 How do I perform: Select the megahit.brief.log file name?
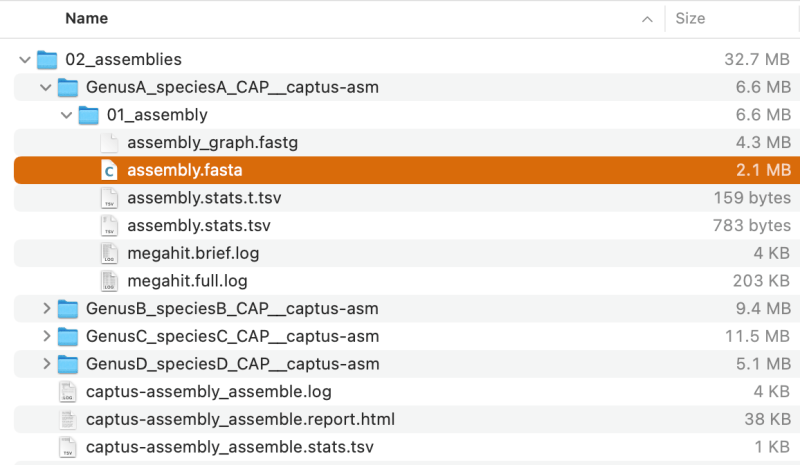click(193, 253)
